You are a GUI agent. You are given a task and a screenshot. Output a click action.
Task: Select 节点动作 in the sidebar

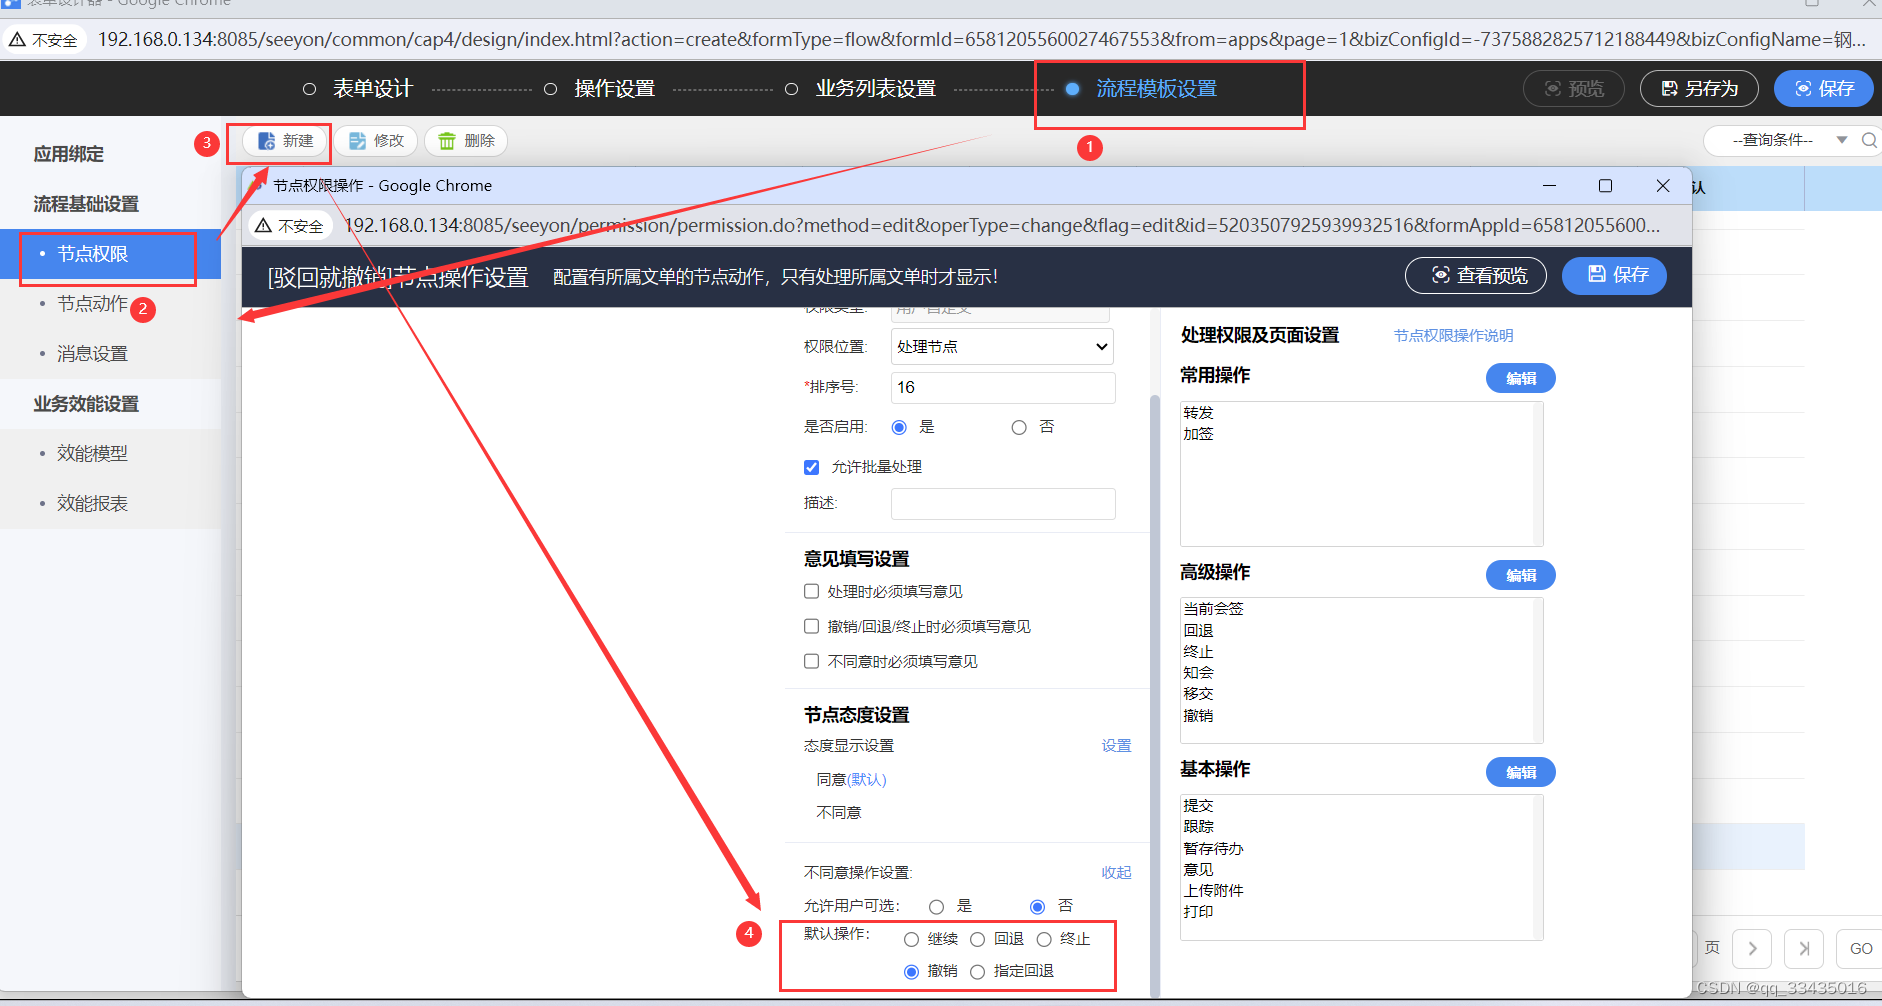(92, 304)
